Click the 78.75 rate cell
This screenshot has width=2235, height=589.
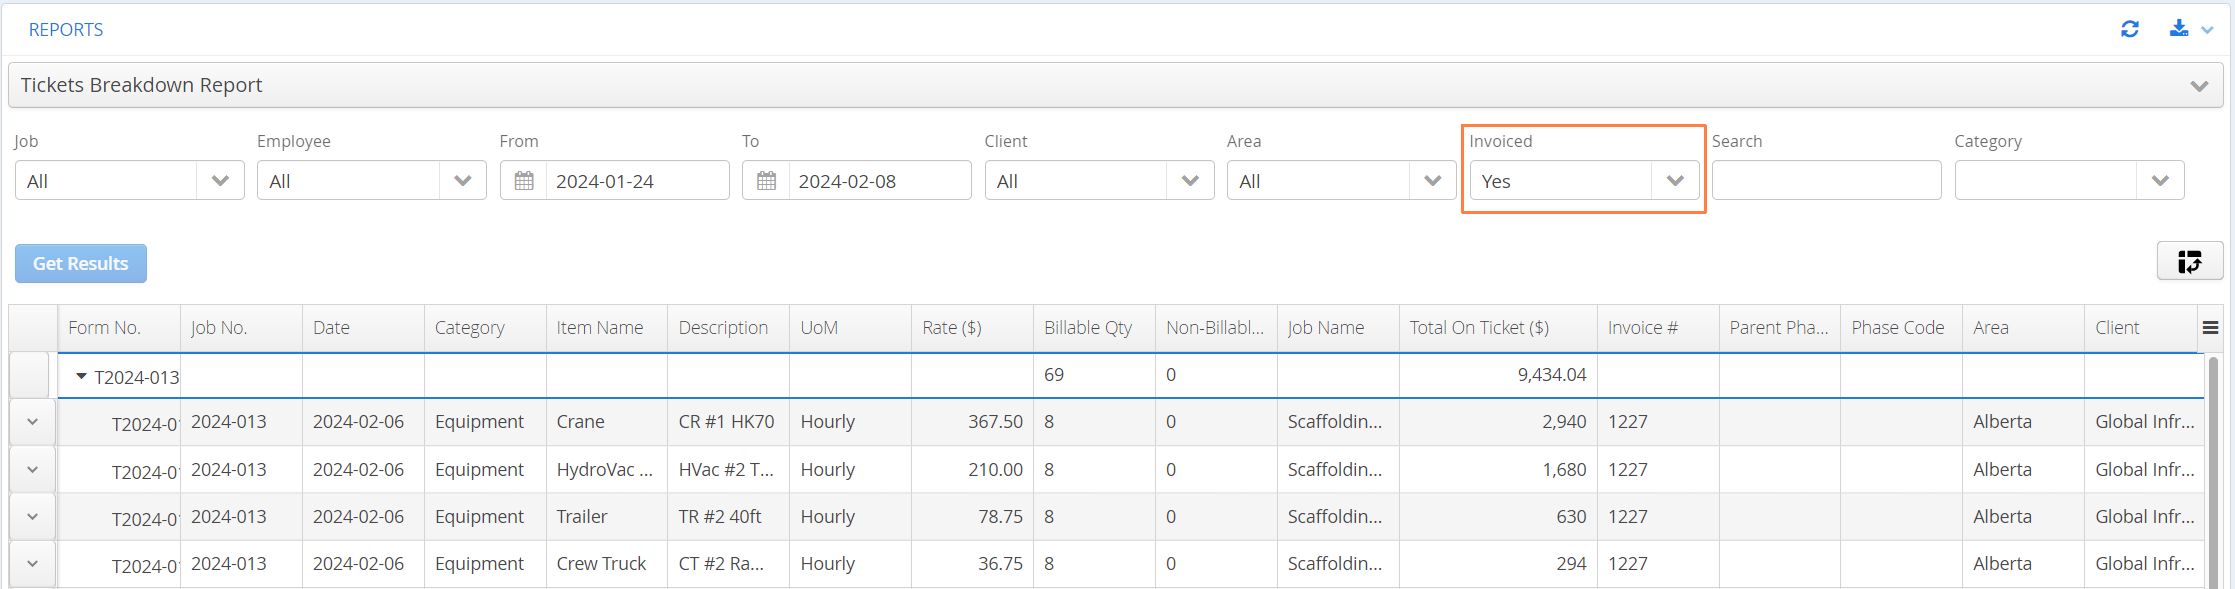pos(972,517)
